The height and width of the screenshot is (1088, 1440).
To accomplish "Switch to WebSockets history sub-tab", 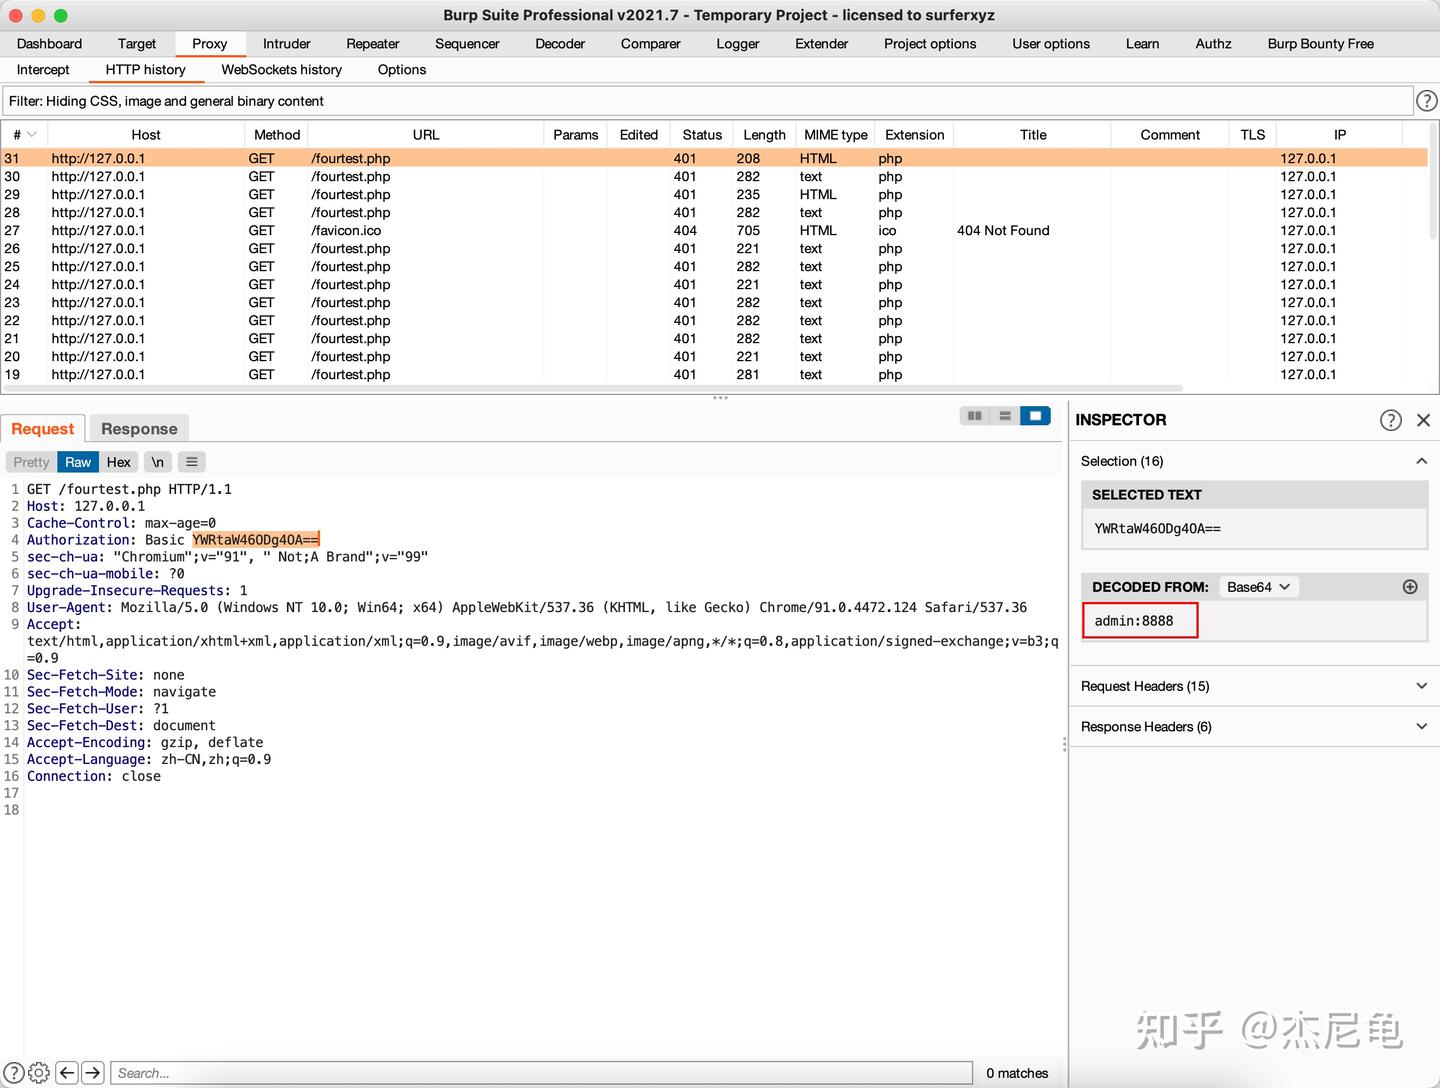I will [282, 70].
